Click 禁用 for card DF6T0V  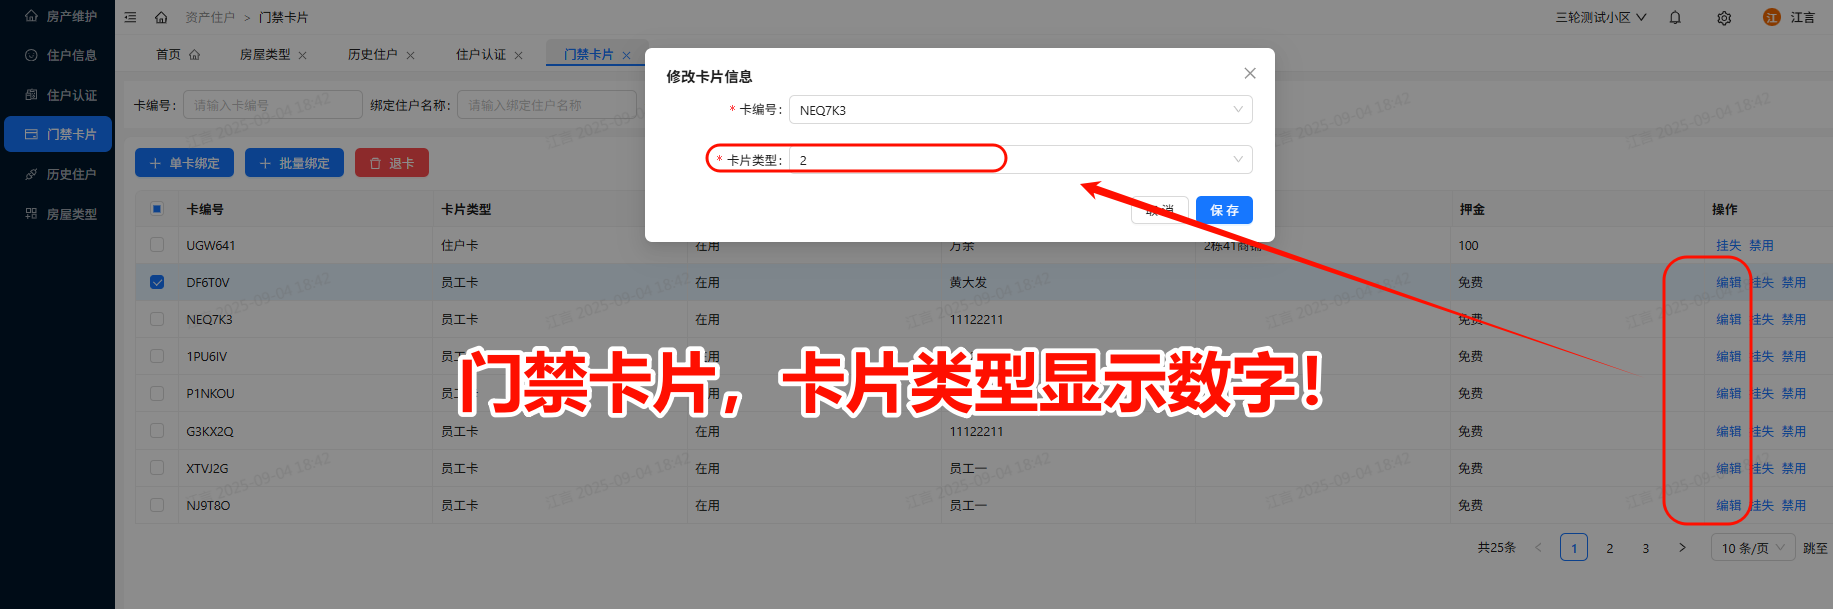click(x=1794, y=283)
